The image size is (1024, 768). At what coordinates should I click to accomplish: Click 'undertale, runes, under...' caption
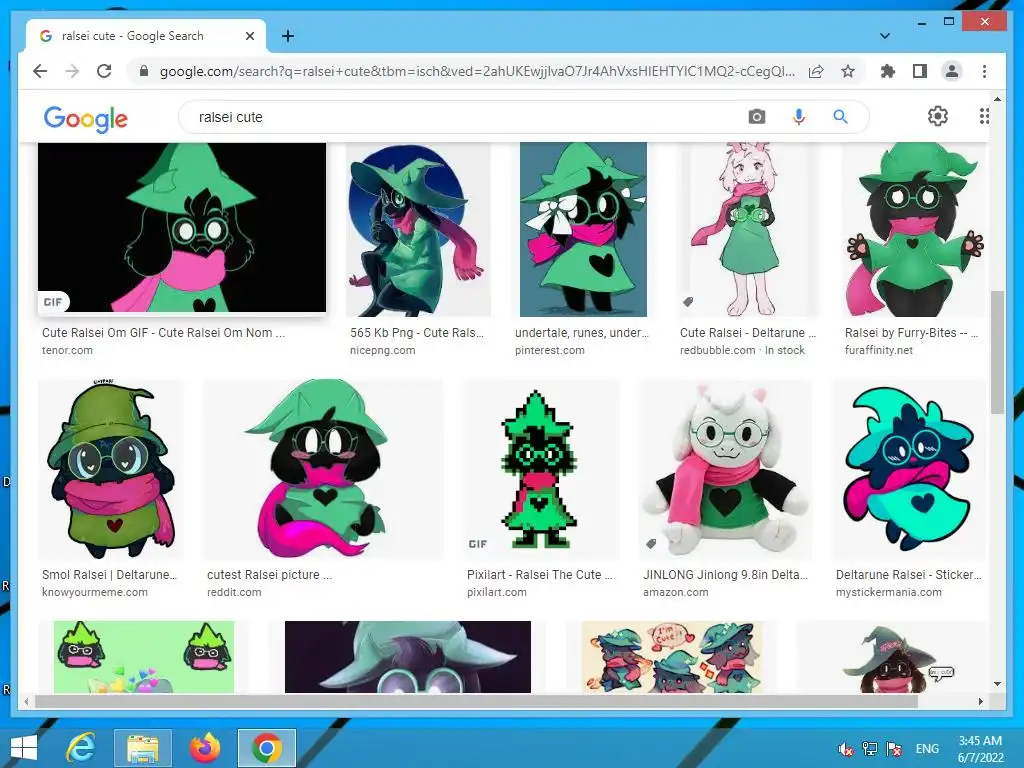(582, 332)
